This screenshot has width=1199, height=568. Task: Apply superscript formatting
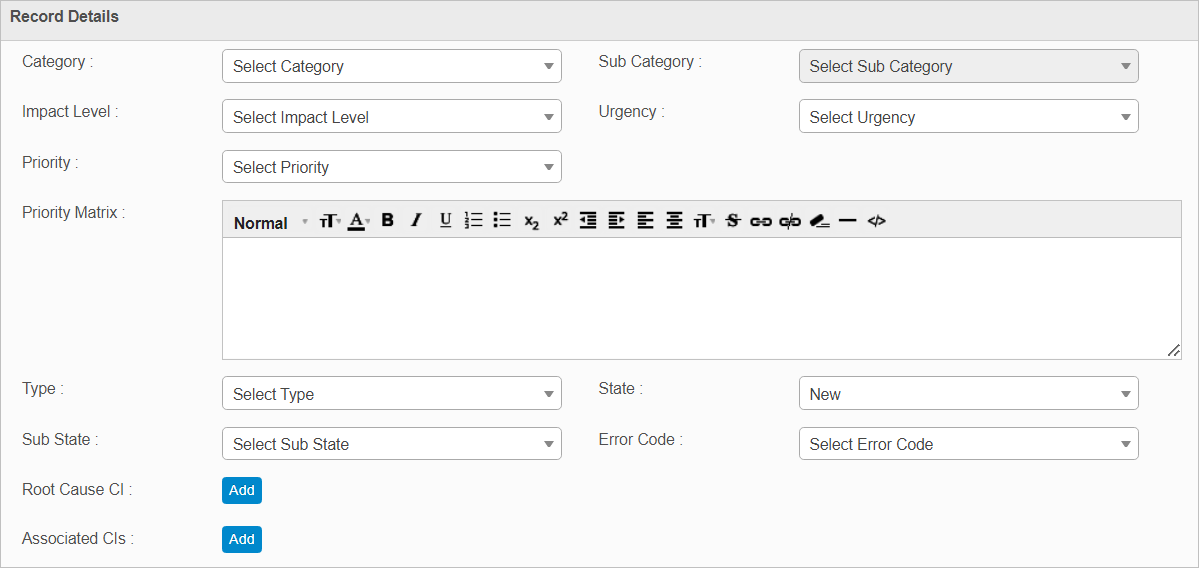coord(560,221)
